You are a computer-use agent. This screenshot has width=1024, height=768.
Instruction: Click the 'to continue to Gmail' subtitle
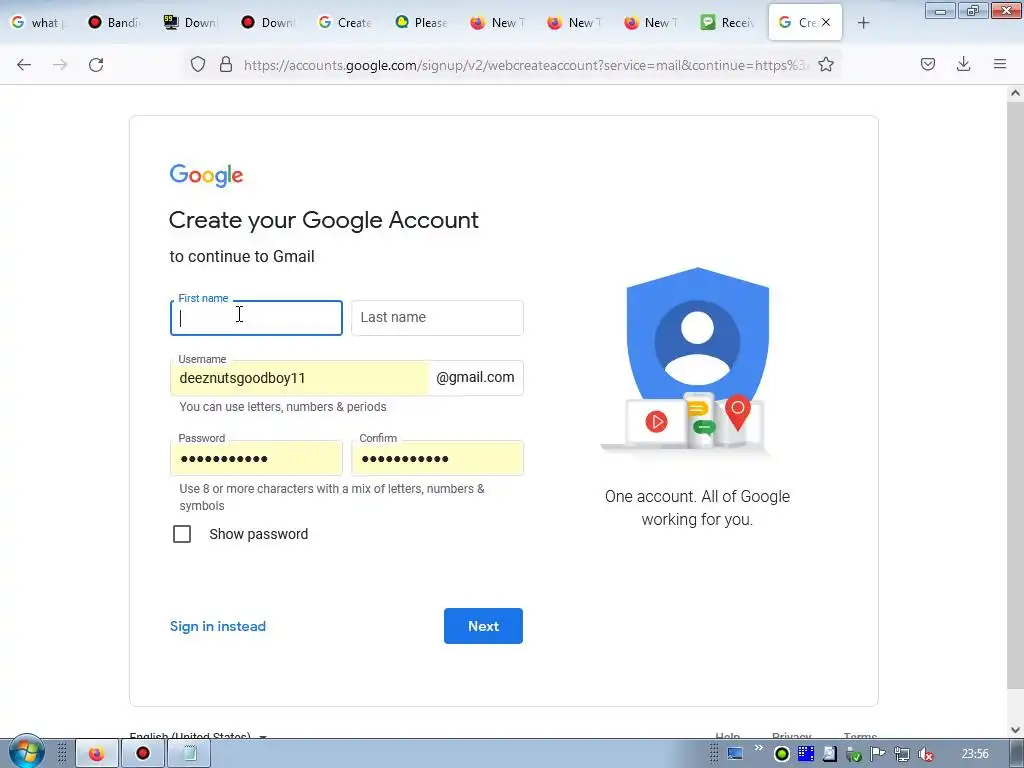tap(242, 257)
